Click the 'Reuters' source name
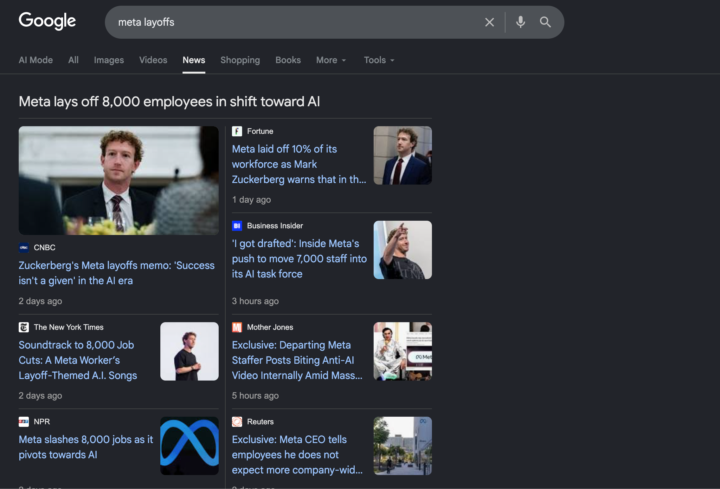The height and width of the screenshot is (489, 720). pyautogui.click(x=260, y=422)
